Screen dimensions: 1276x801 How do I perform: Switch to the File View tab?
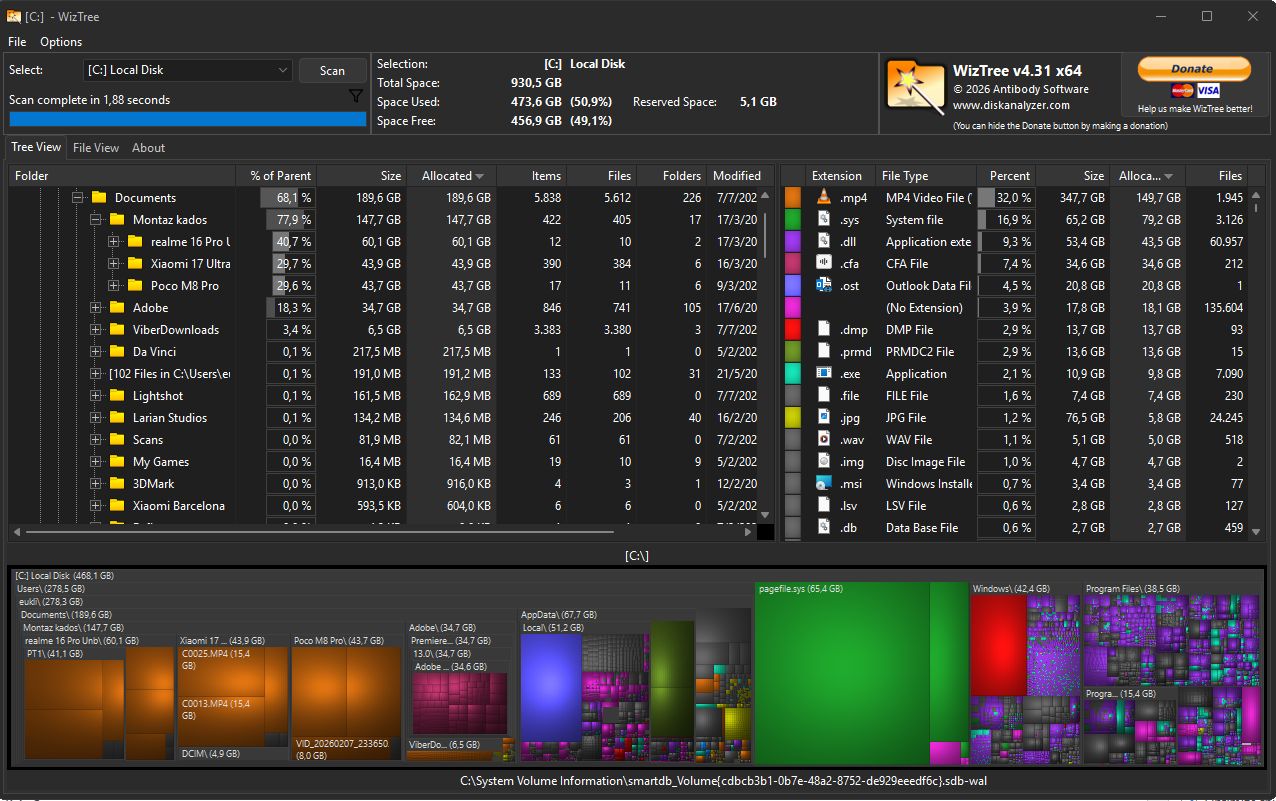tap(96, 147)
